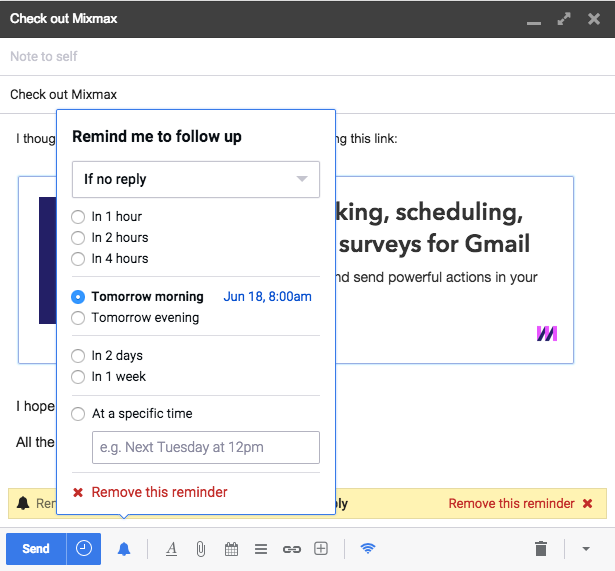Open the send later clock button
The image size is (615, 571).
coord(84,548)
